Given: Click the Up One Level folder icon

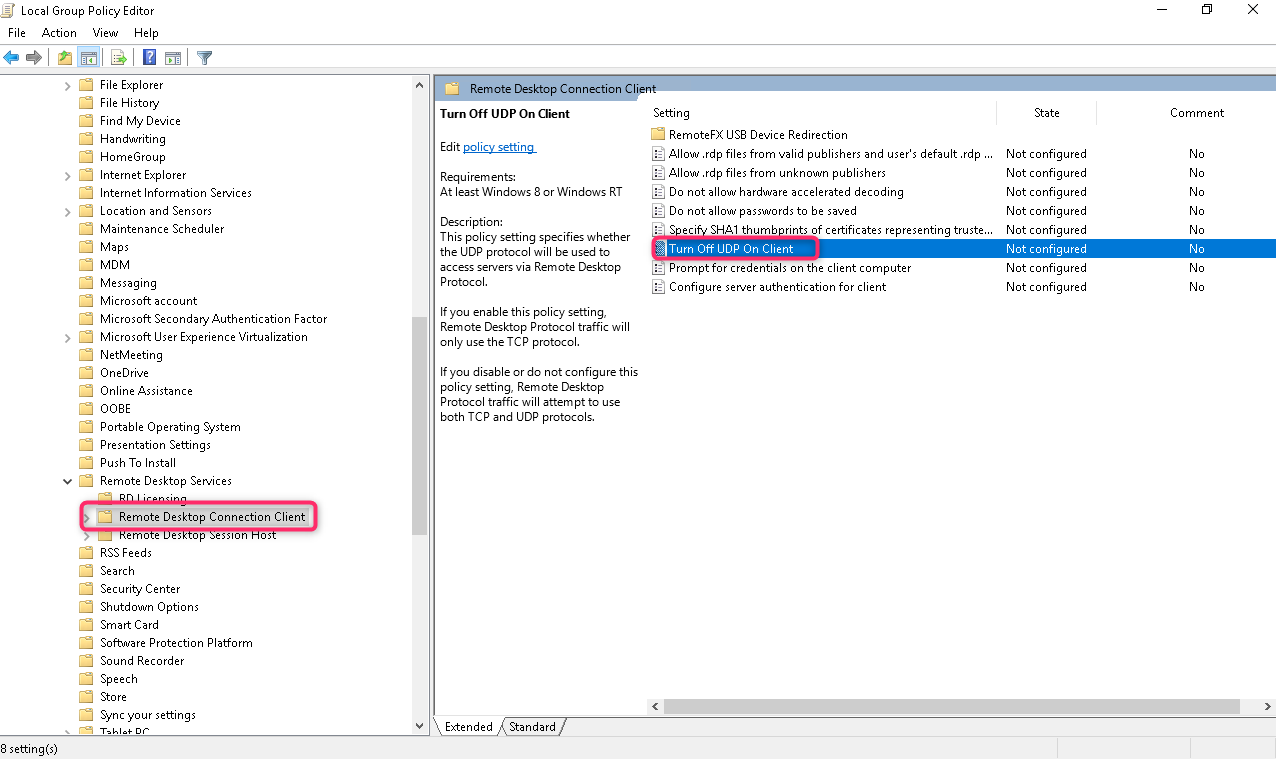Looking at the screenshot, I should click(63, 57).
